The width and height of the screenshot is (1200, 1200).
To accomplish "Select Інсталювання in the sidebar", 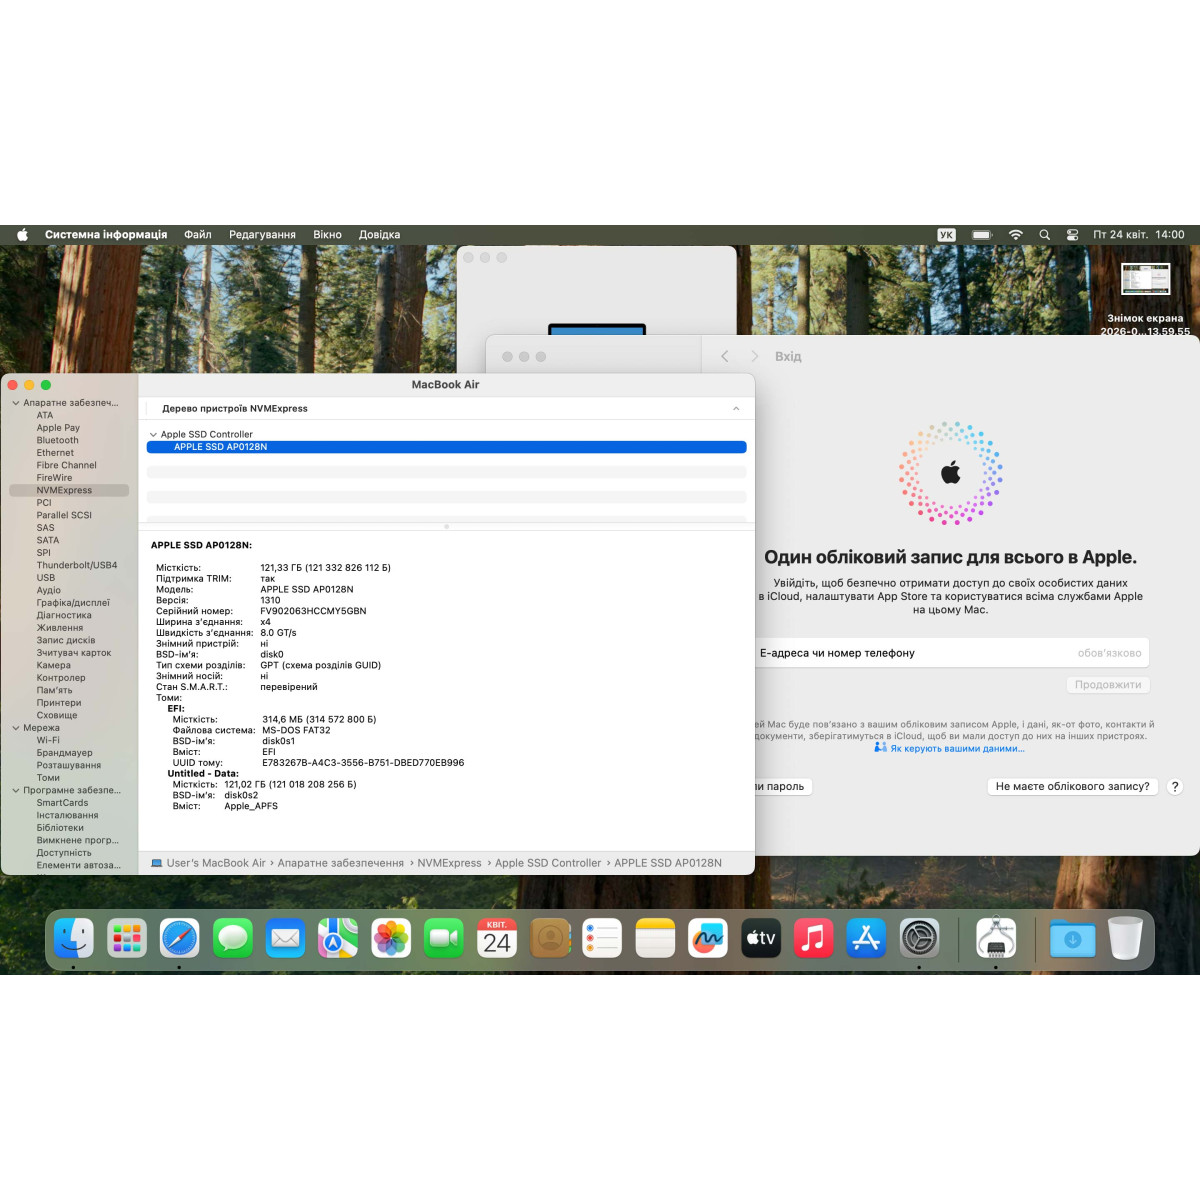I will 67,815.
